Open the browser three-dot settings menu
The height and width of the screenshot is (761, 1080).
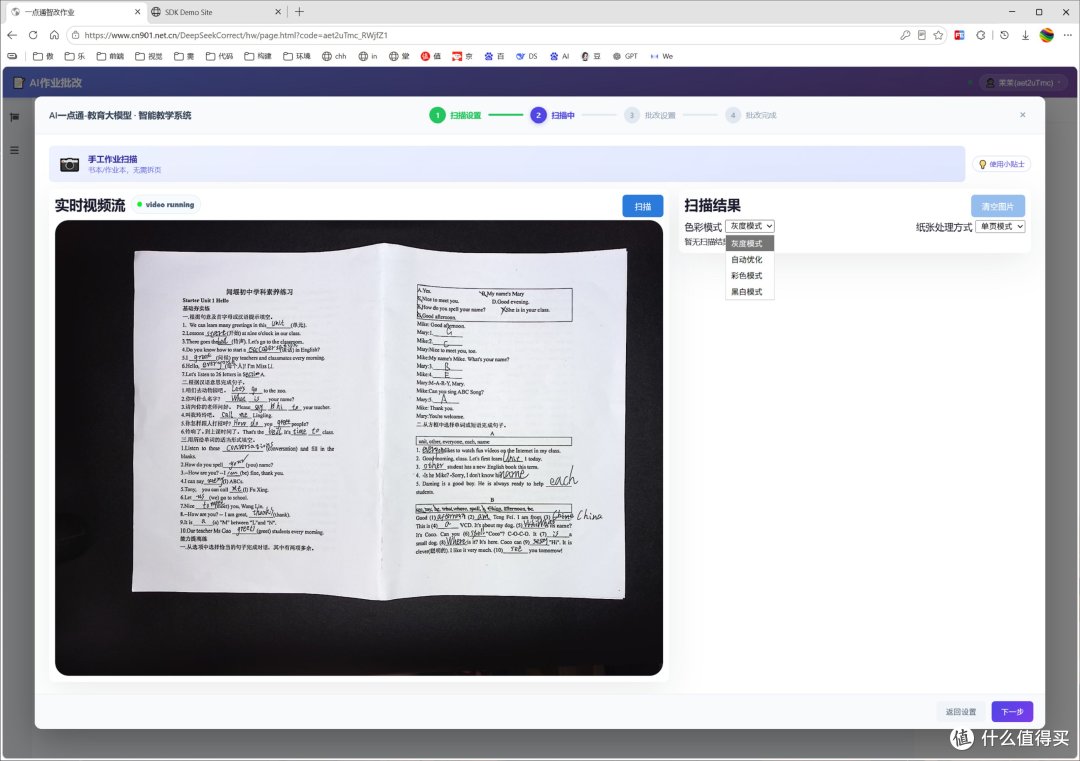pos(1068,35)
